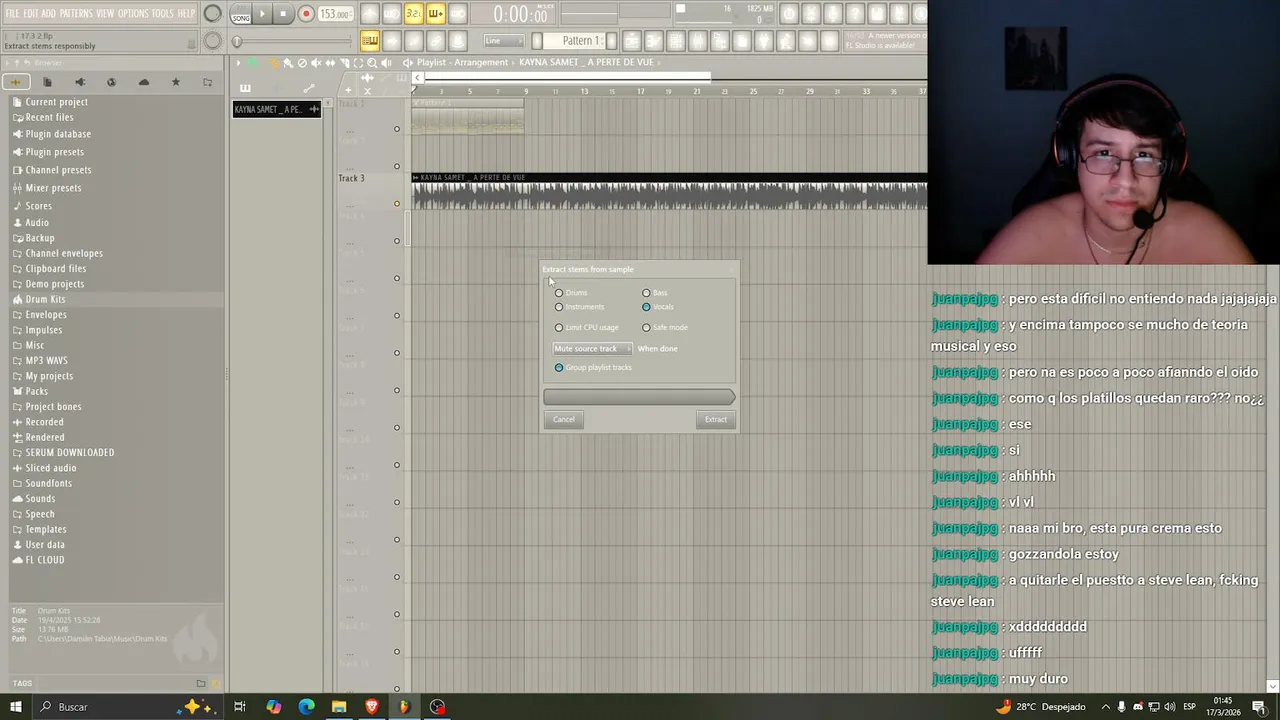
Task: Expand the Plugin database folder
Action: tap(58, 134)
